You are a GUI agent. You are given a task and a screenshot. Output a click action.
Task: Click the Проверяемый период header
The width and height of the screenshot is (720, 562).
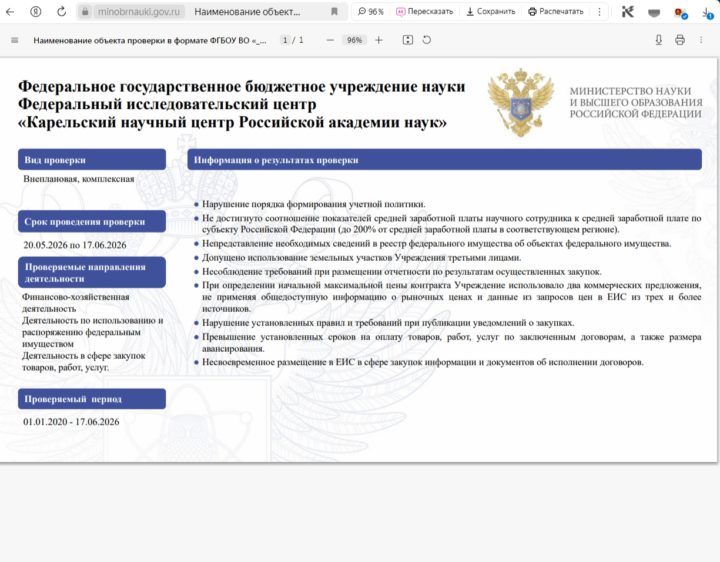tap(92, 399)
